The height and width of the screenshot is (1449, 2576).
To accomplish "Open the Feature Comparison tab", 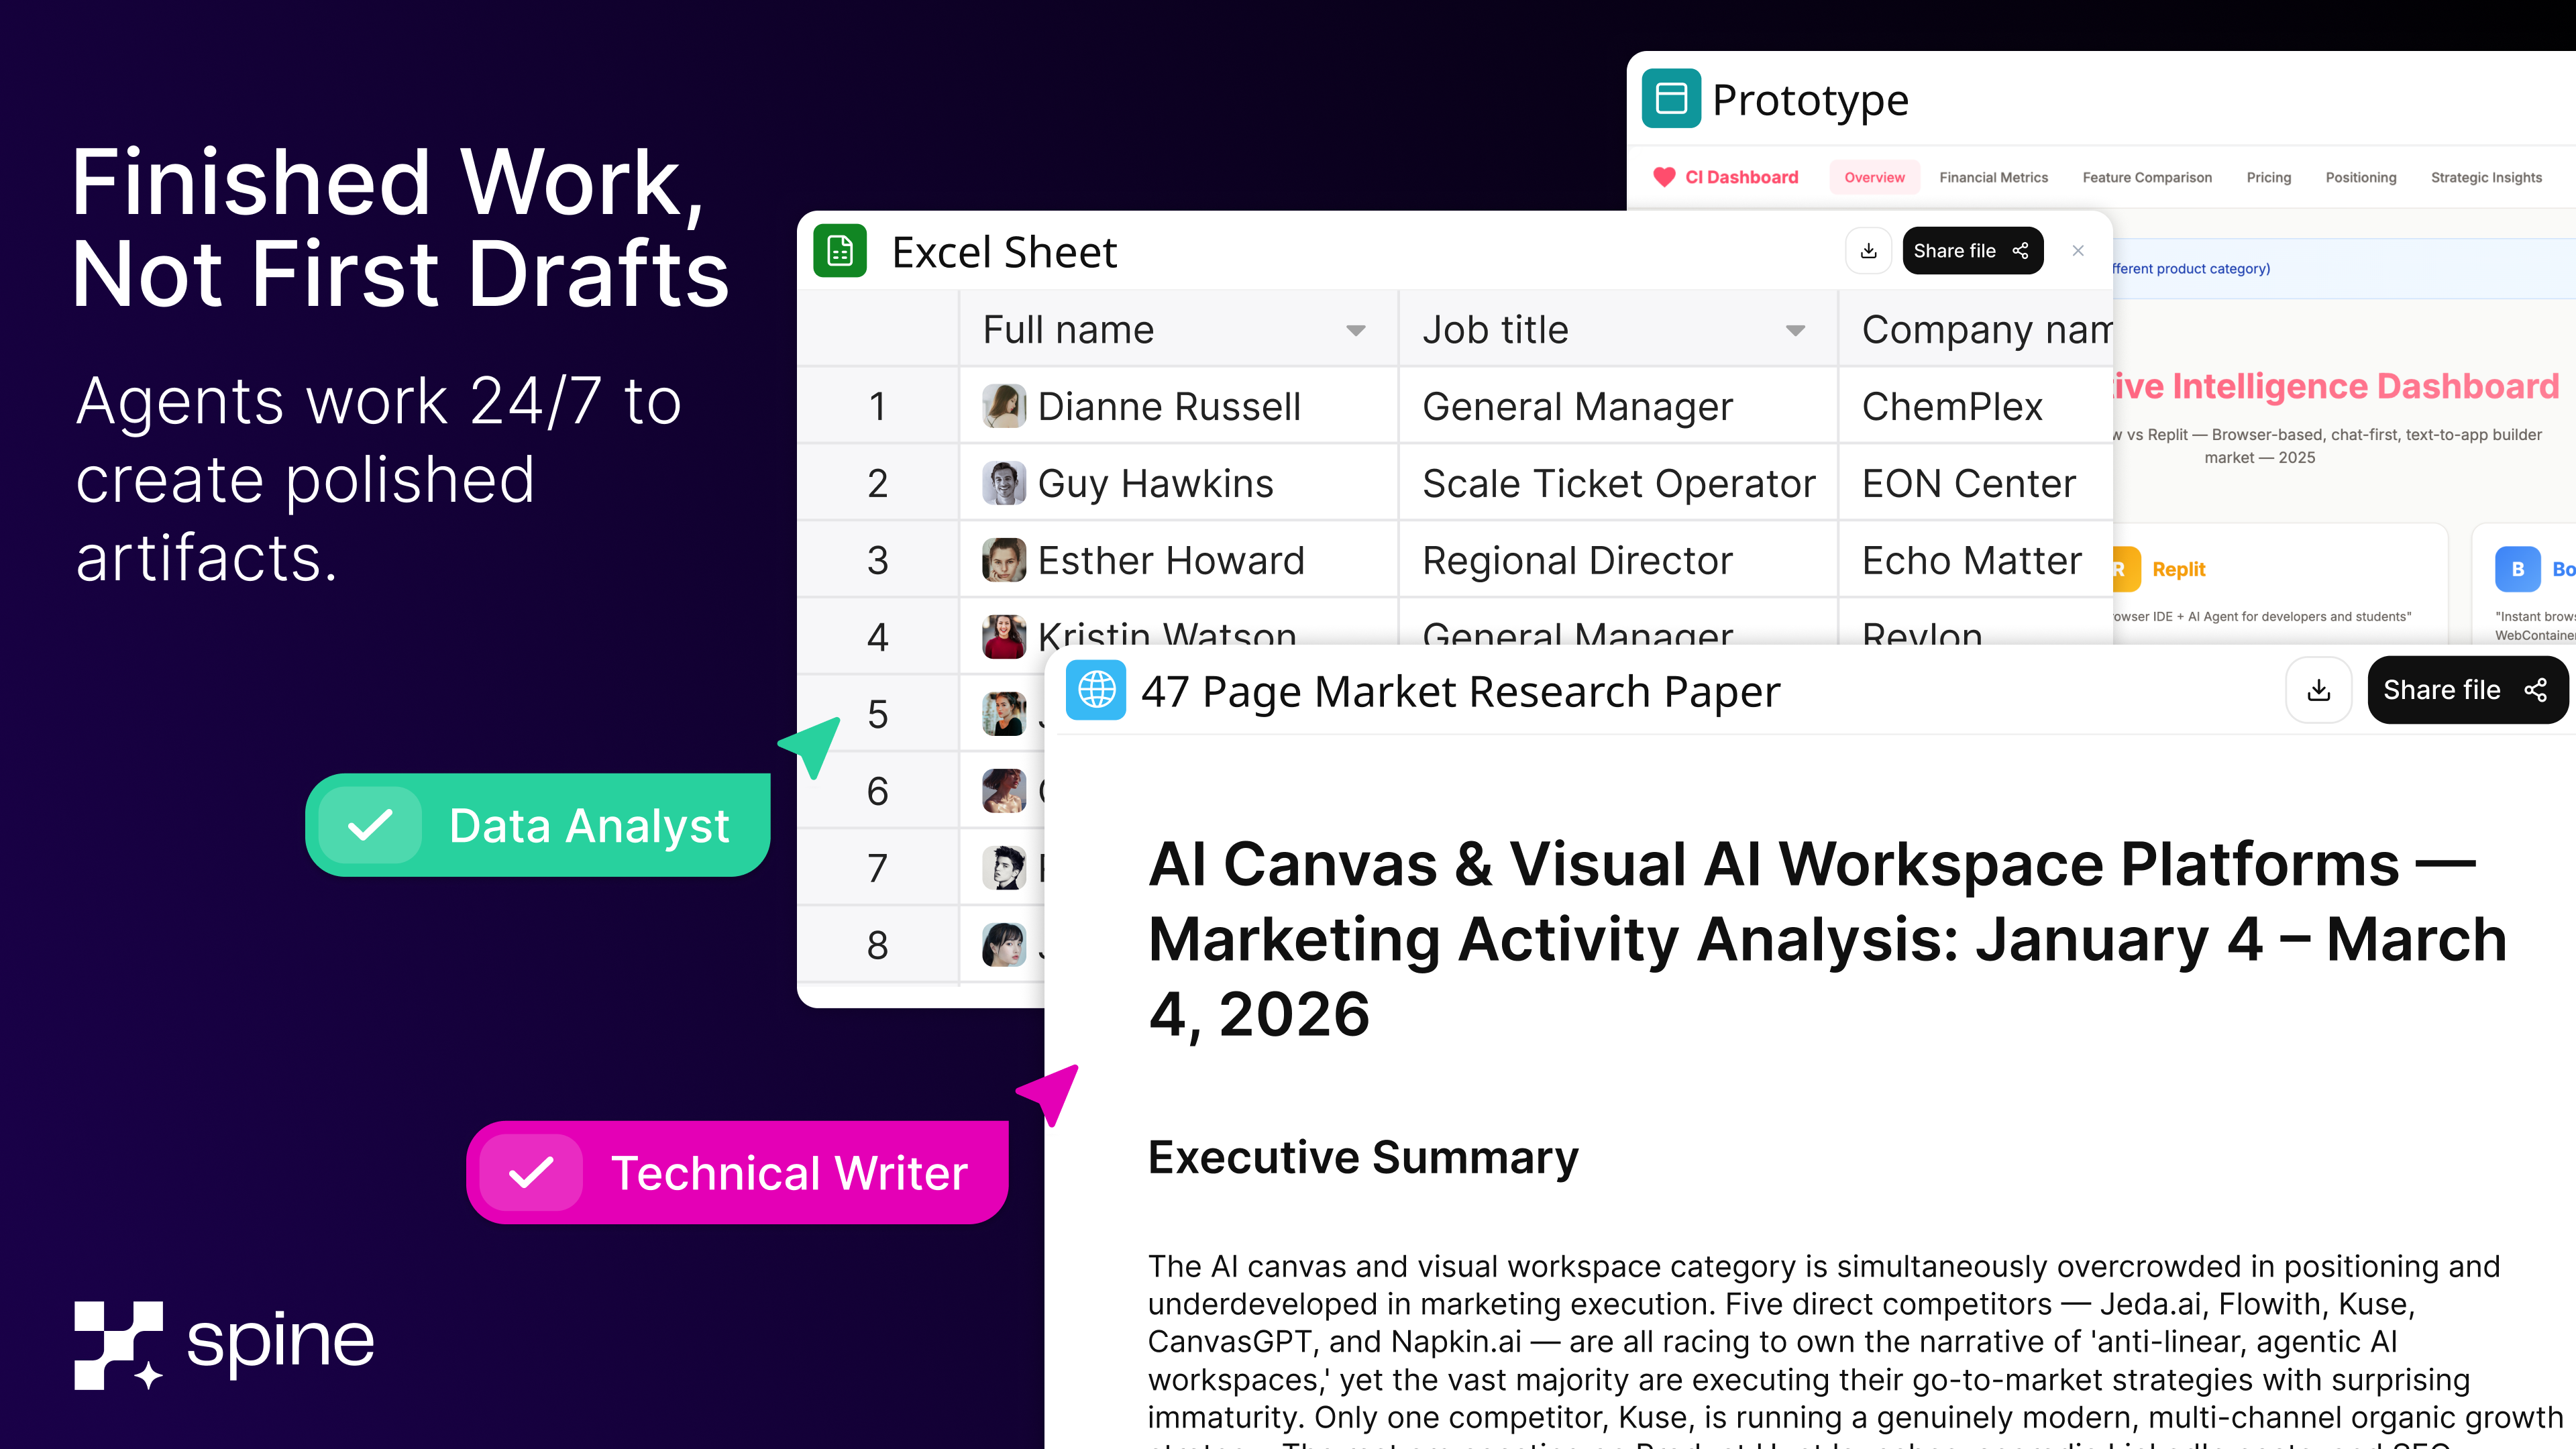I will pyautogui.click(x=2147, y=177).
